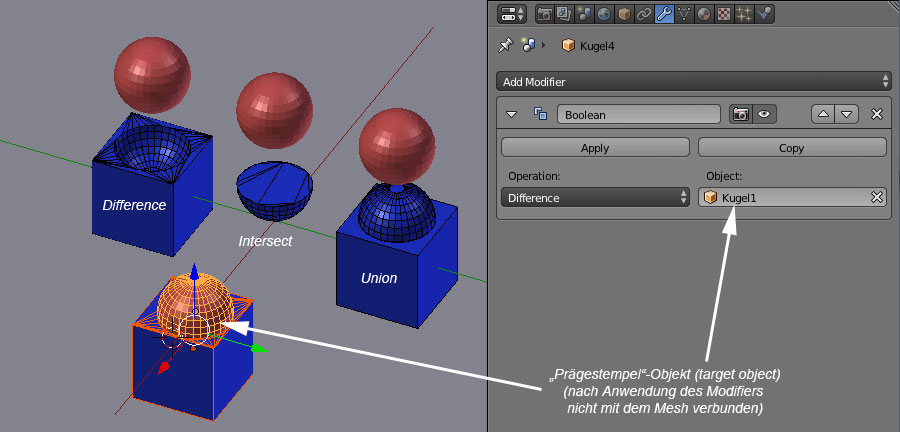Open the Texture checkerboard tab

pyautogui.click(x=723, y=14)
